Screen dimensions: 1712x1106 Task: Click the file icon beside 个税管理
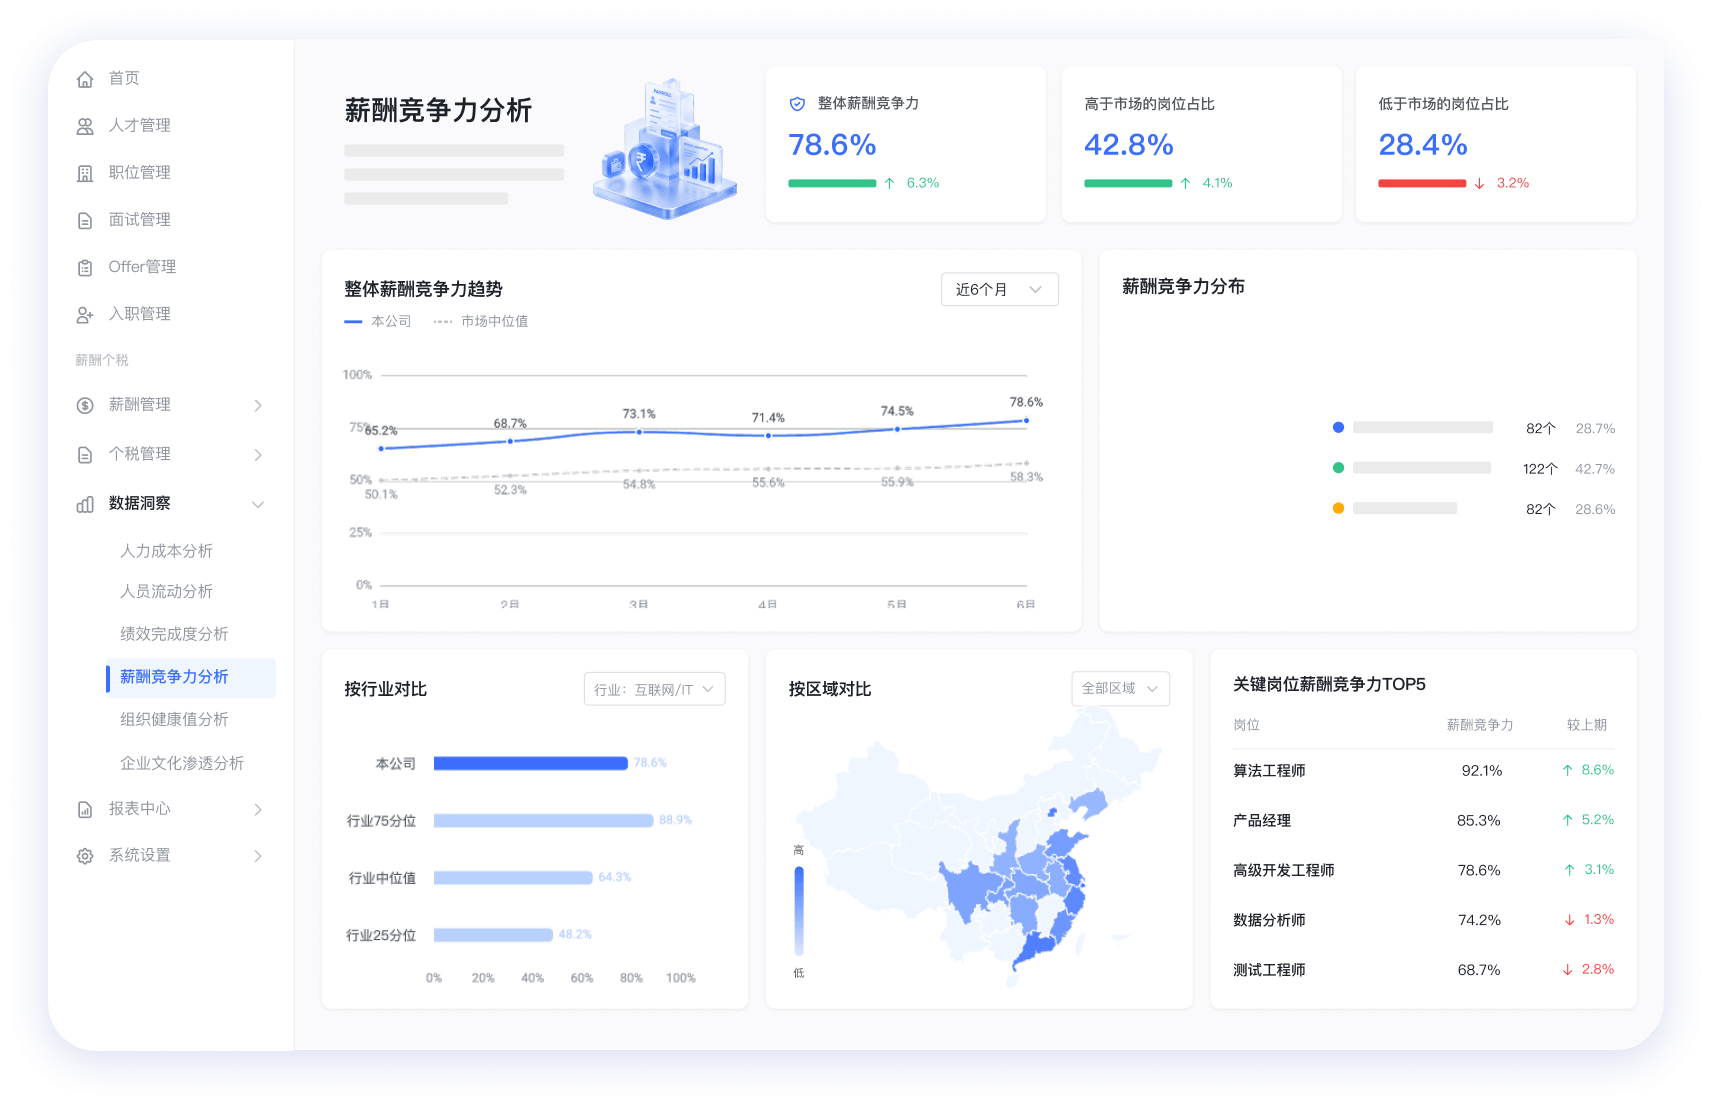tap(85, 454)
